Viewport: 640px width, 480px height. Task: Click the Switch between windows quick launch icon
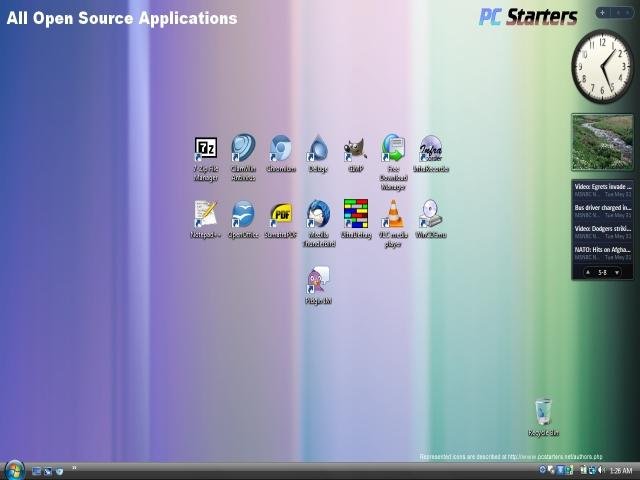point(48,471)
